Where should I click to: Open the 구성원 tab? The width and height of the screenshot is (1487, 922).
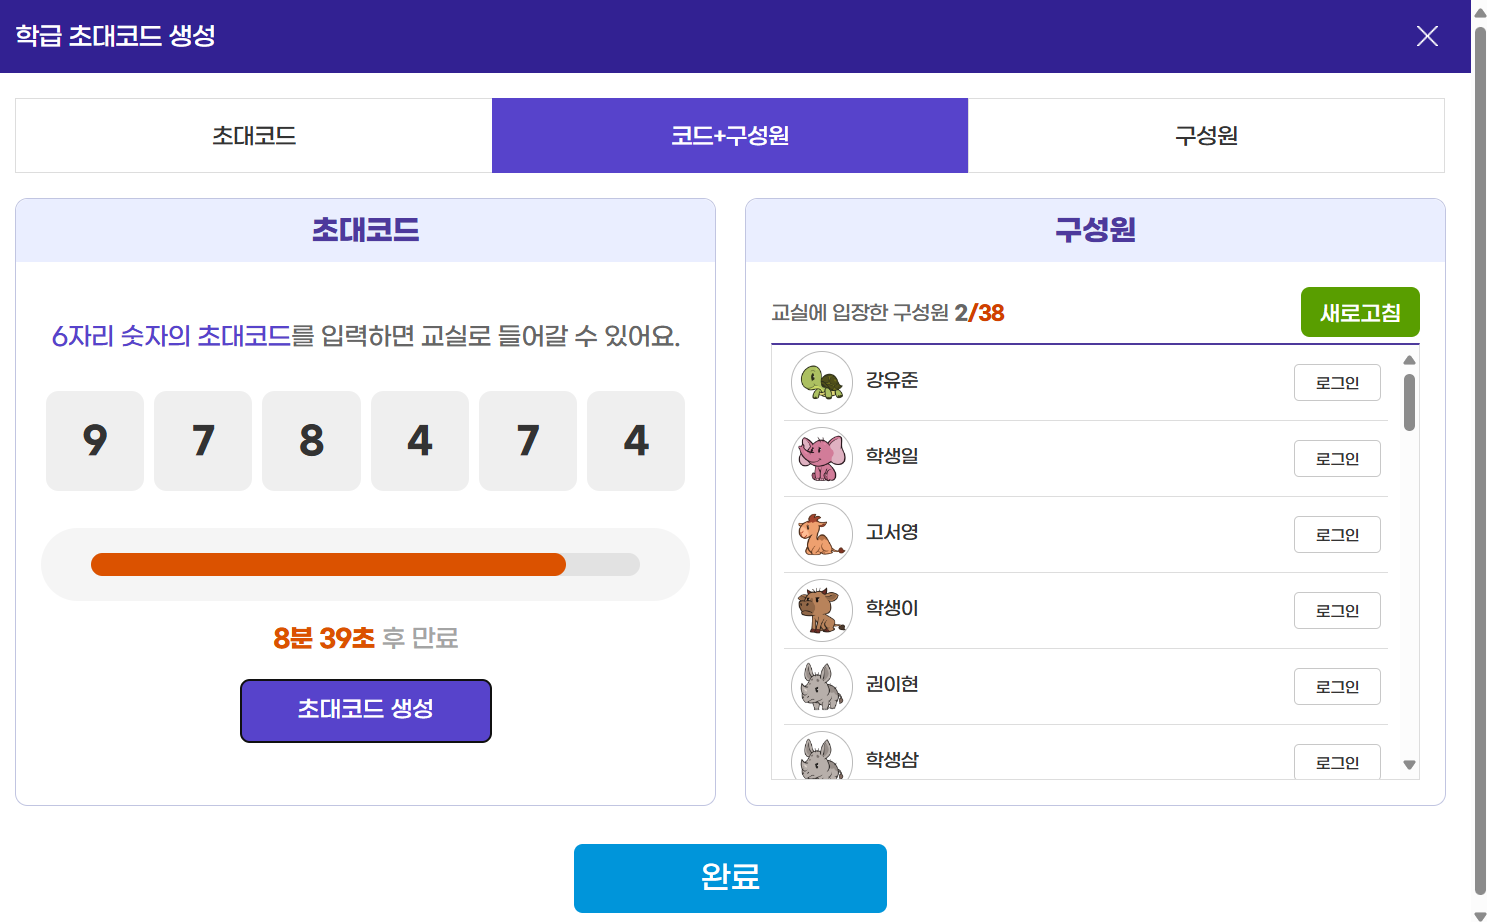click(1206, 136)
